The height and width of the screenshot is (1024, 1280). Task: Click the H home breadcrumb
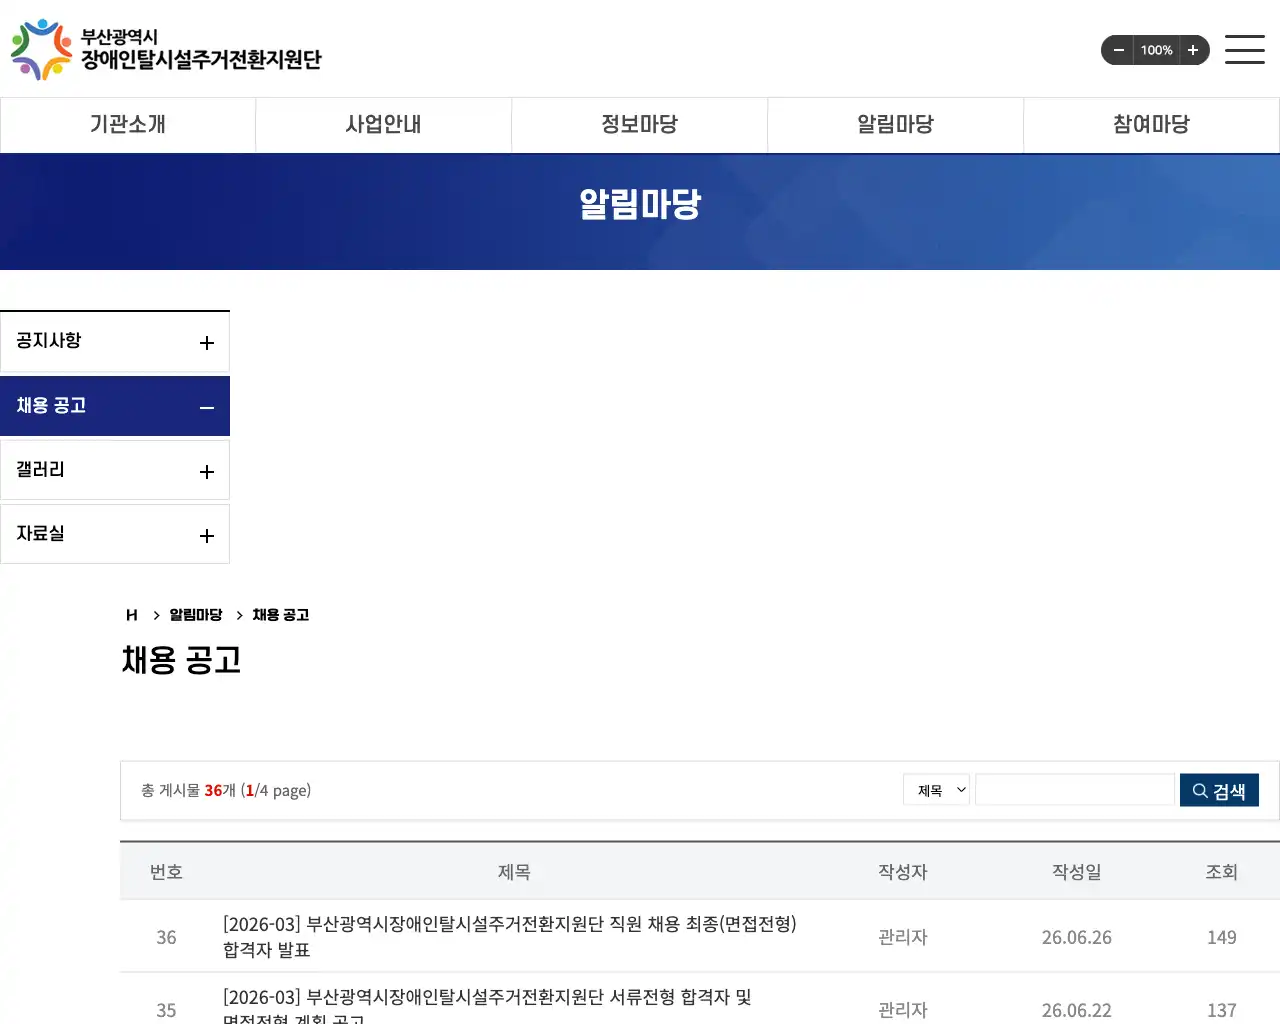click(x=132, y=615)
